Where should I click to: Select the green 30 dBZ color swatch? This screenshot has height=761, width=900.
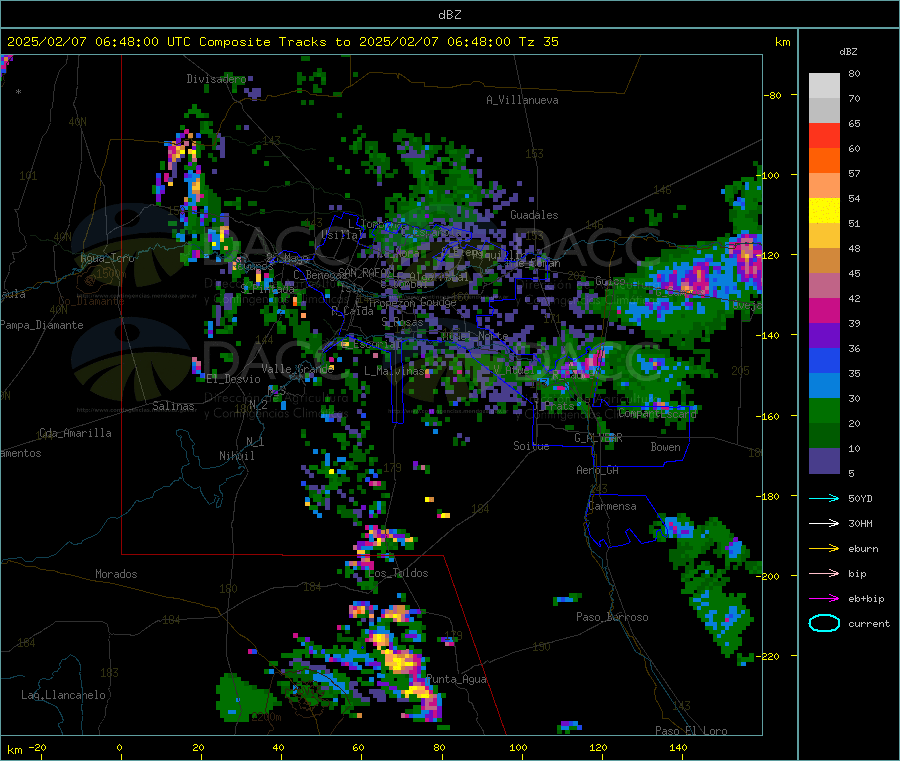(x=824, y=410)
